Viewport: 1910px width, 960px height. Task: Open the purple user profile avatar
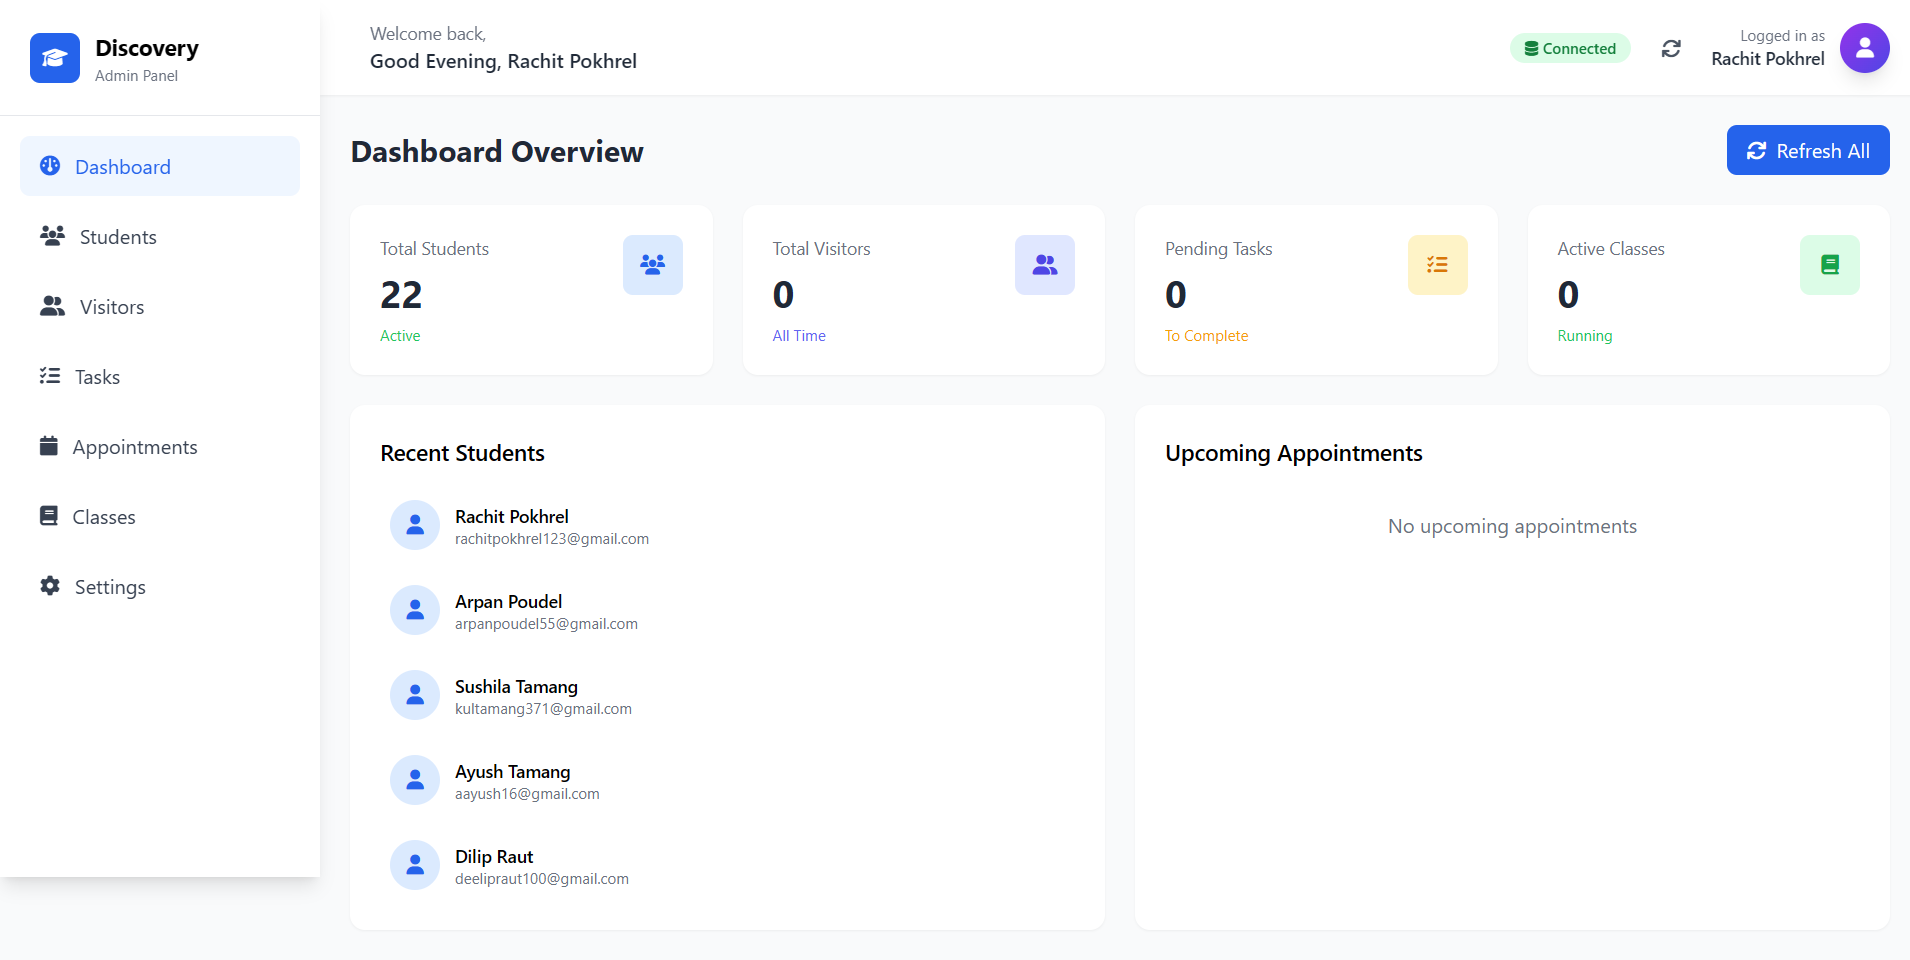[1864, 48]
